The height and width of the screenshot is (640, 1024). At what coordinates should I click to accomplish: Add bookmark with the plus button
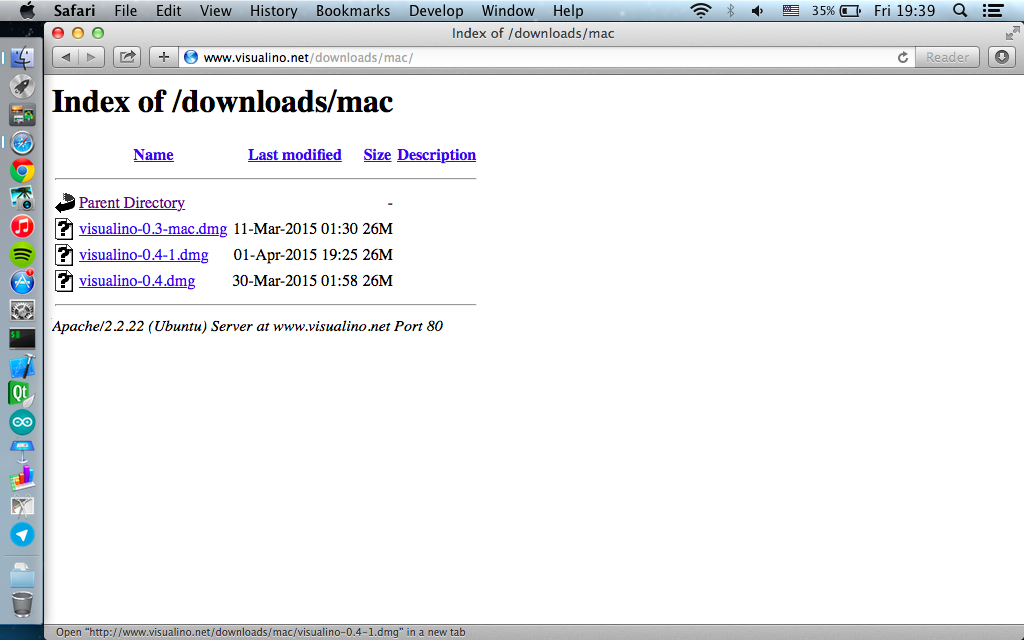click(x=163, y=57)
